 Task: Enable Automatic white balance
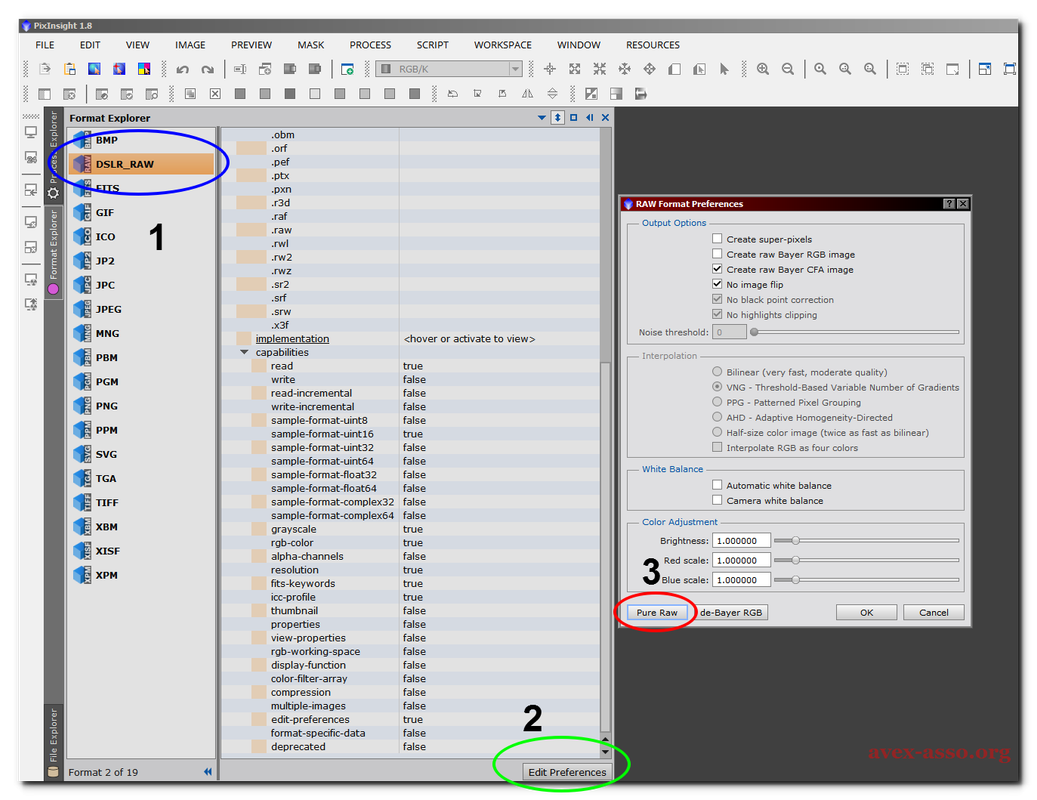717,485
